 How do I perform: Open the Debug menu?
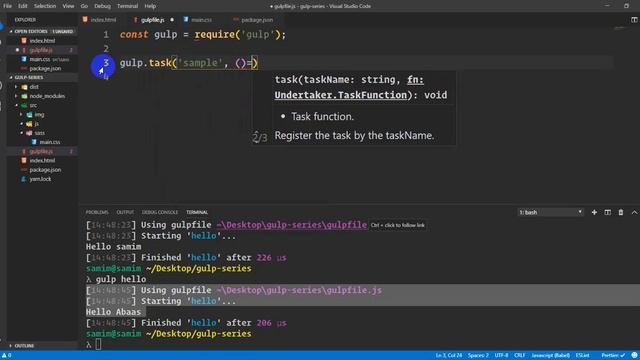pos(102,6)
